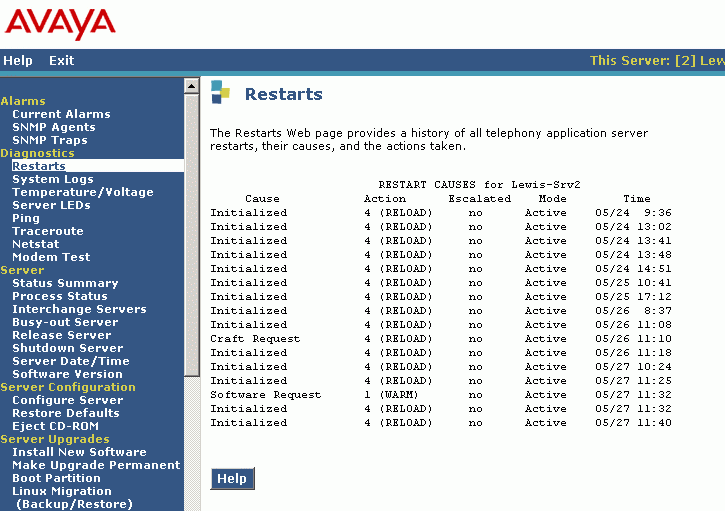The width and height of the screenshot is (725, 511).
Task: Click the time '05/24 14:51'
Action: [633, 269]
